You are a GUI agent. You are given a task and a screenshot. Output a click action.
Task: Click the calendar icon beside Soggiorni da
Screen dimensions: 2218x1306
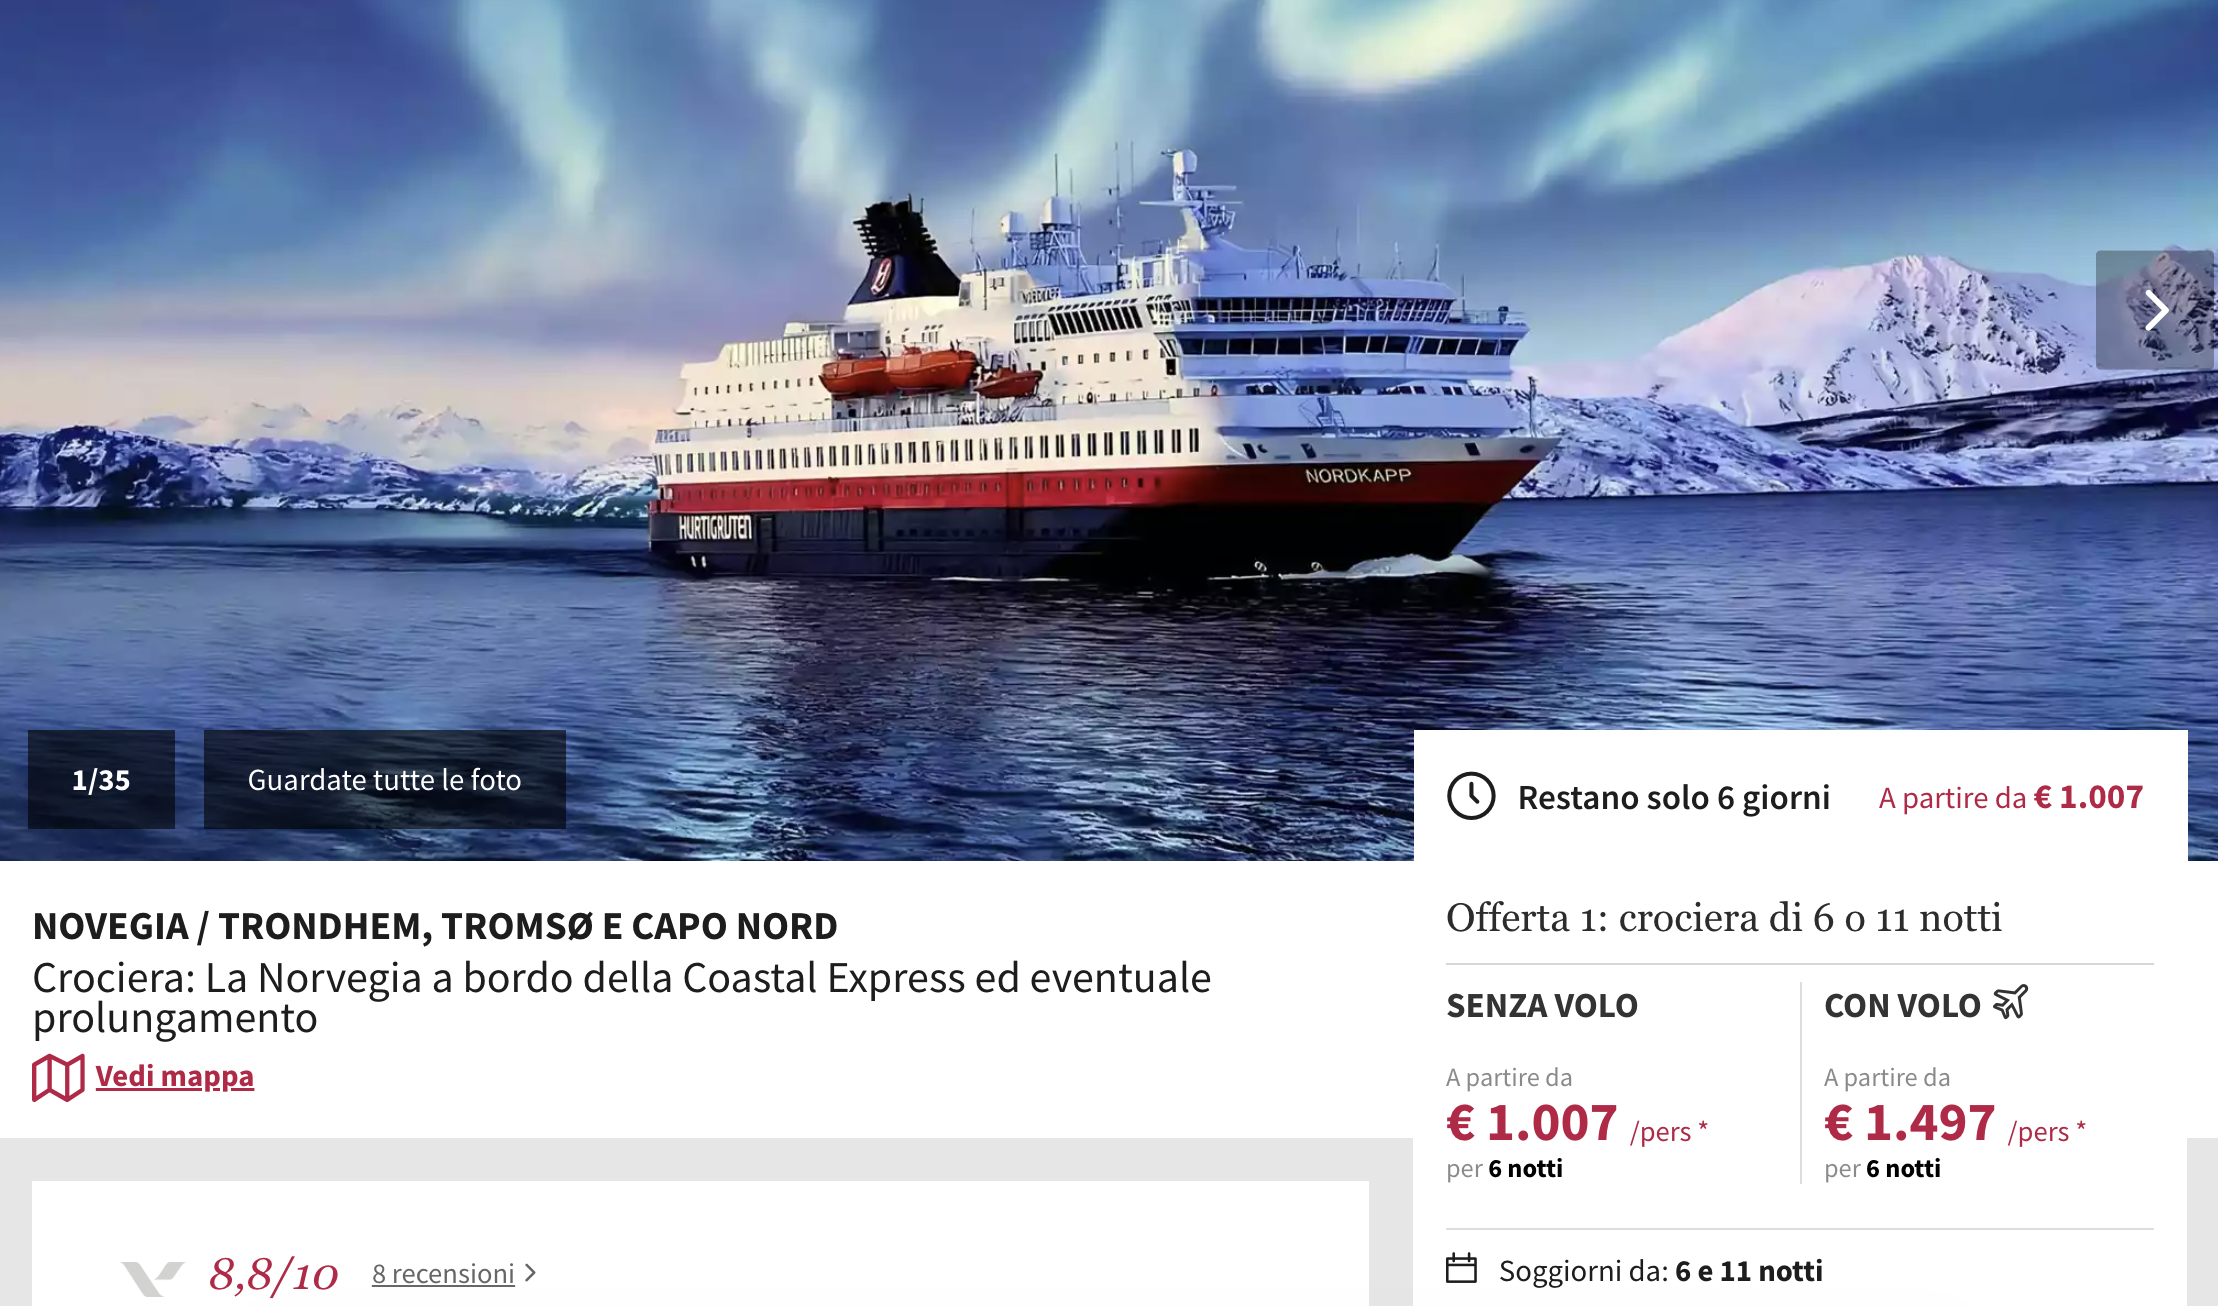click(x=1462, y=1269)
